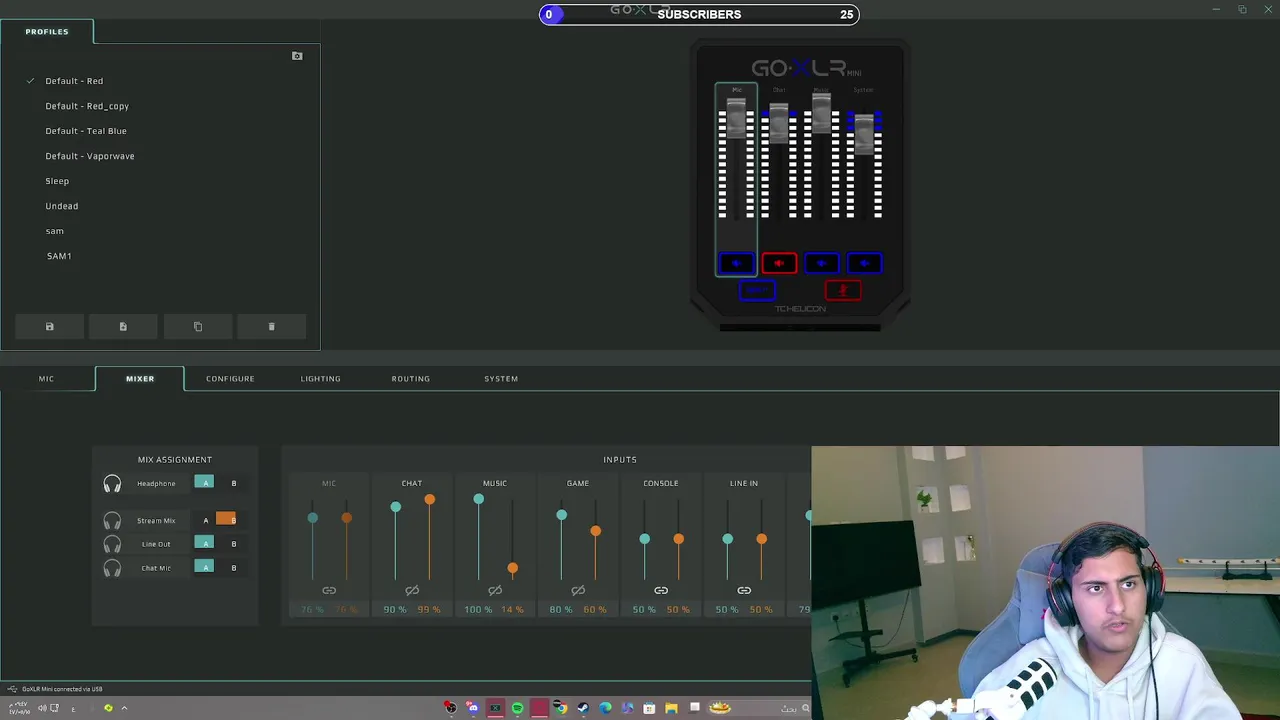
Task: Click the Chat teal mix A slider knob
Action: click(x=395, y=507)
